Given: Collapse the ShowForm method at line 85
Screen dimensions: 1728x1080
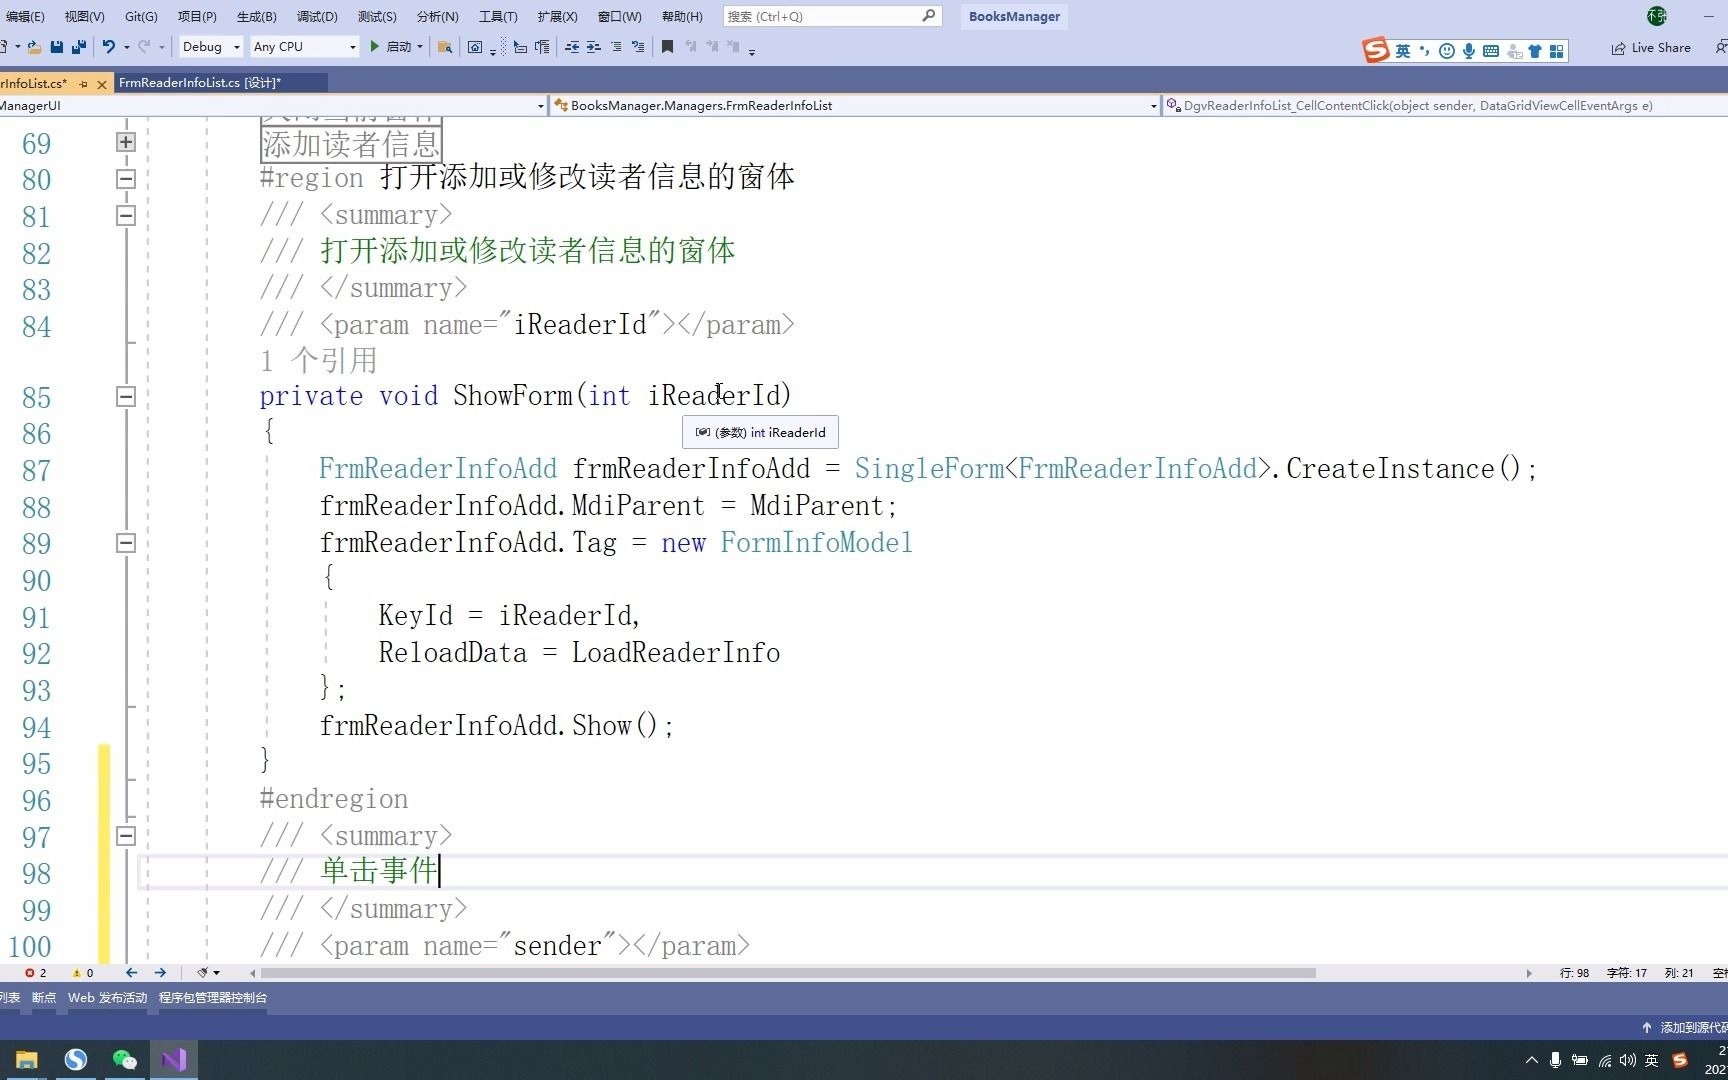Looking at the screenshot, I should 126,397.
